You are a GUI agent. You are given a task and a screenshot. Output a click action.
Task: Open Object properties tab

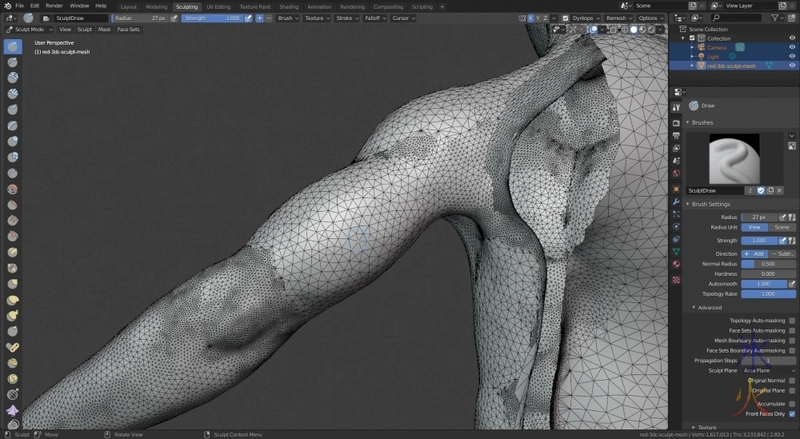point(676,189)
